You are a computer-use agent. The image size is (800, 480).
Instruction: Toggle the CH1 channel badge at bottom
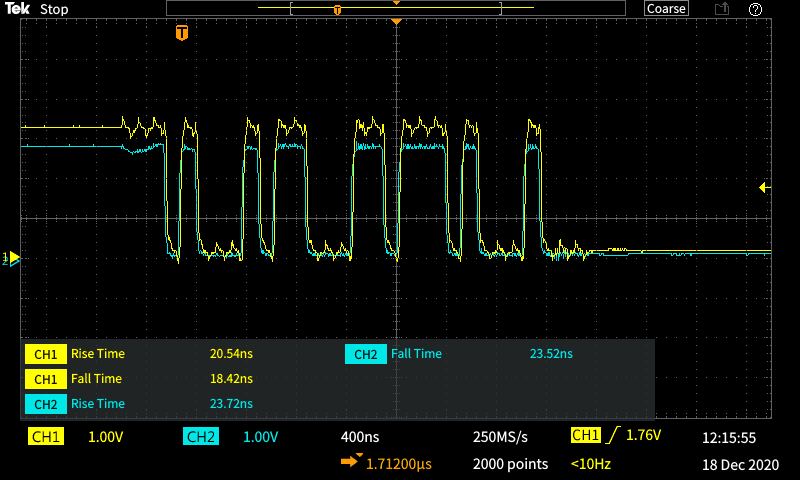point(46,437)
